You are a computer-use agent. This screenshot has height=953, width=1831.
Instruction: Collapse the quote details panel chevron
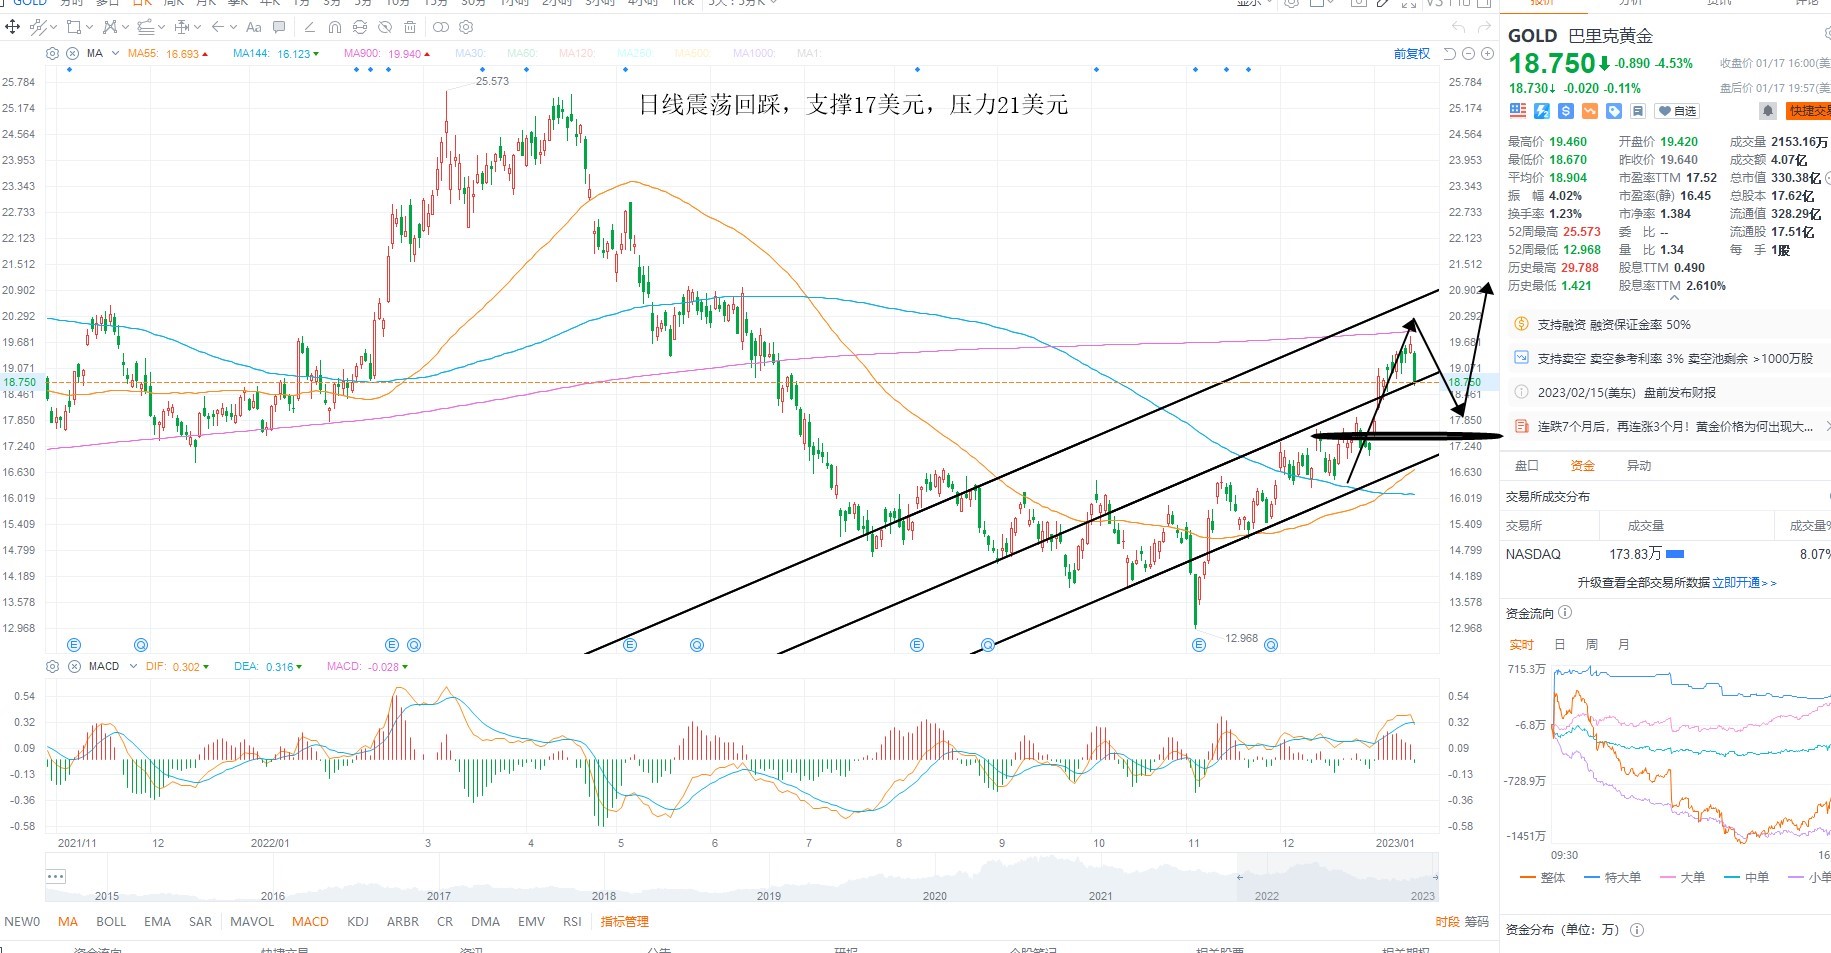pos(1674,298)
